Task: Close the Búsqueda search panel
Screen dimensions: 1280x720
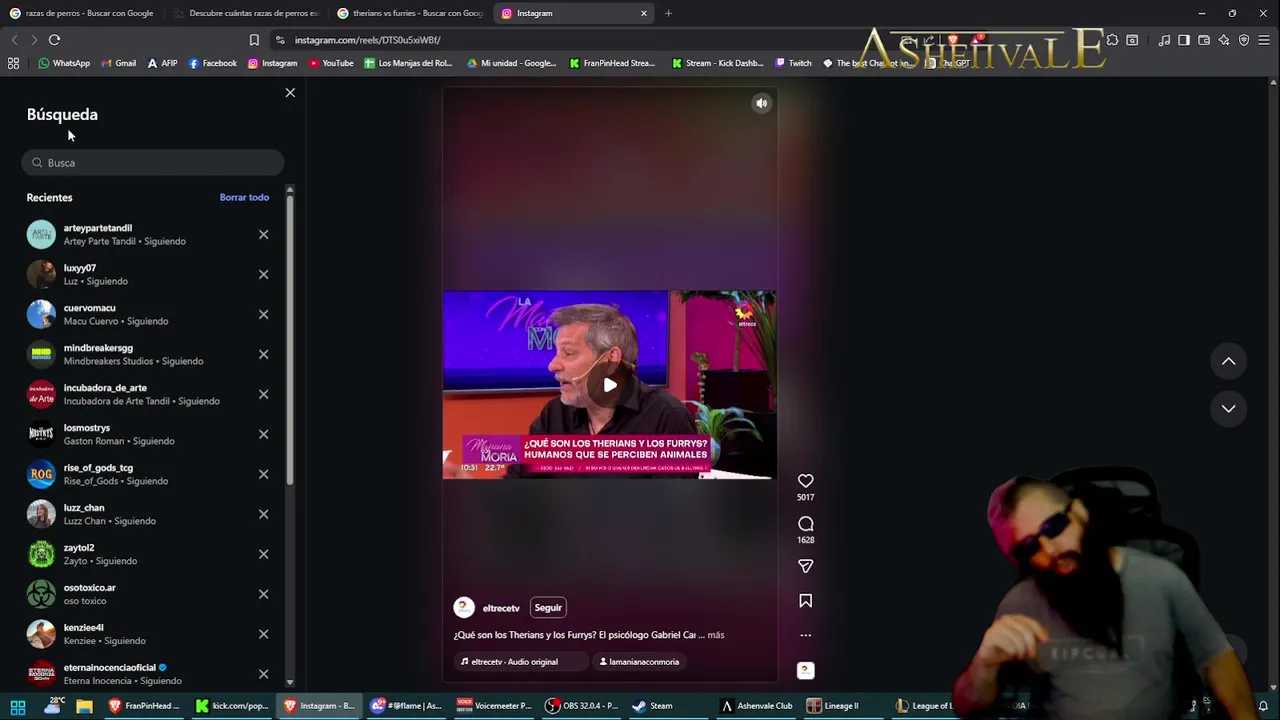Action: pos(290,93)
